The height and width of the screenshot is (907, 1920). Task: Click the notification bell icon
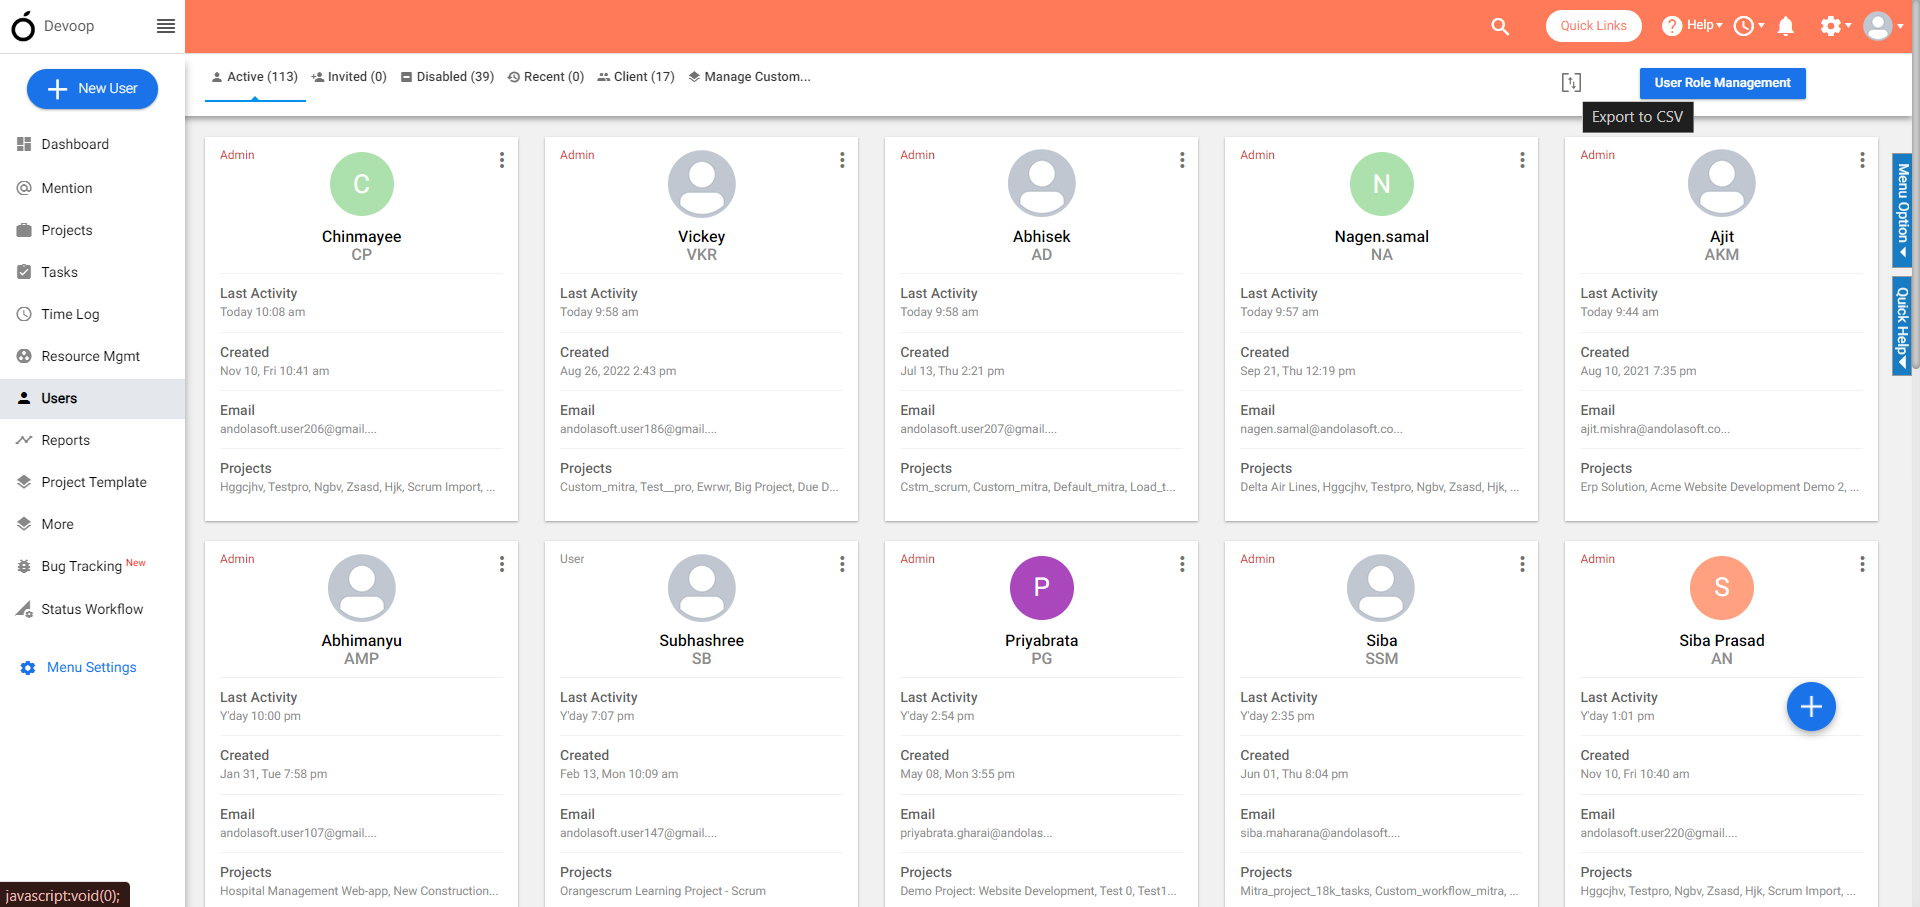pos(1787,26)
